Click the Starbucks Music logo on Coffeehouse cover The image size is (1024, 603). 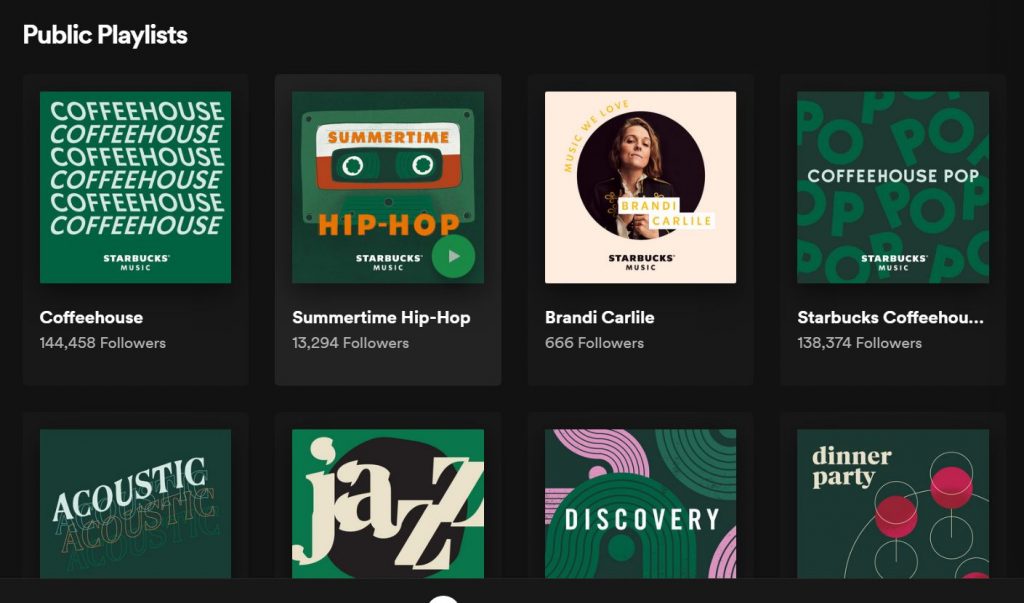tap(136, 262)
